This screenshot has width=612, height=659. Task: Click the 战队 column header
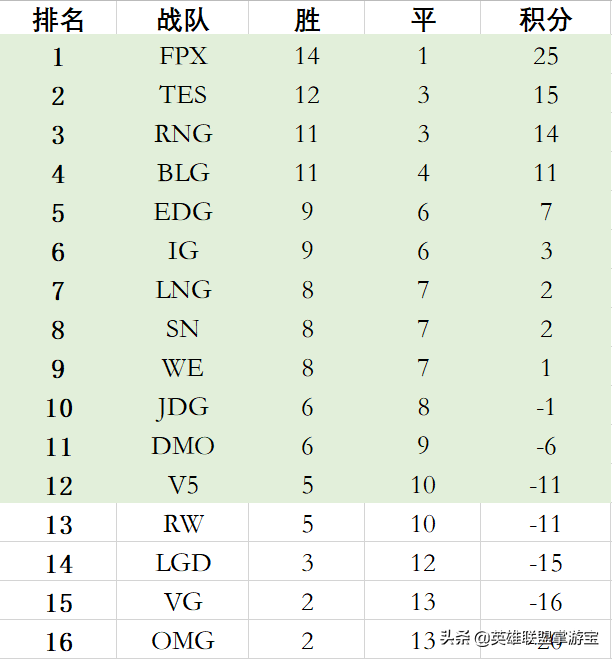[183, 19]
